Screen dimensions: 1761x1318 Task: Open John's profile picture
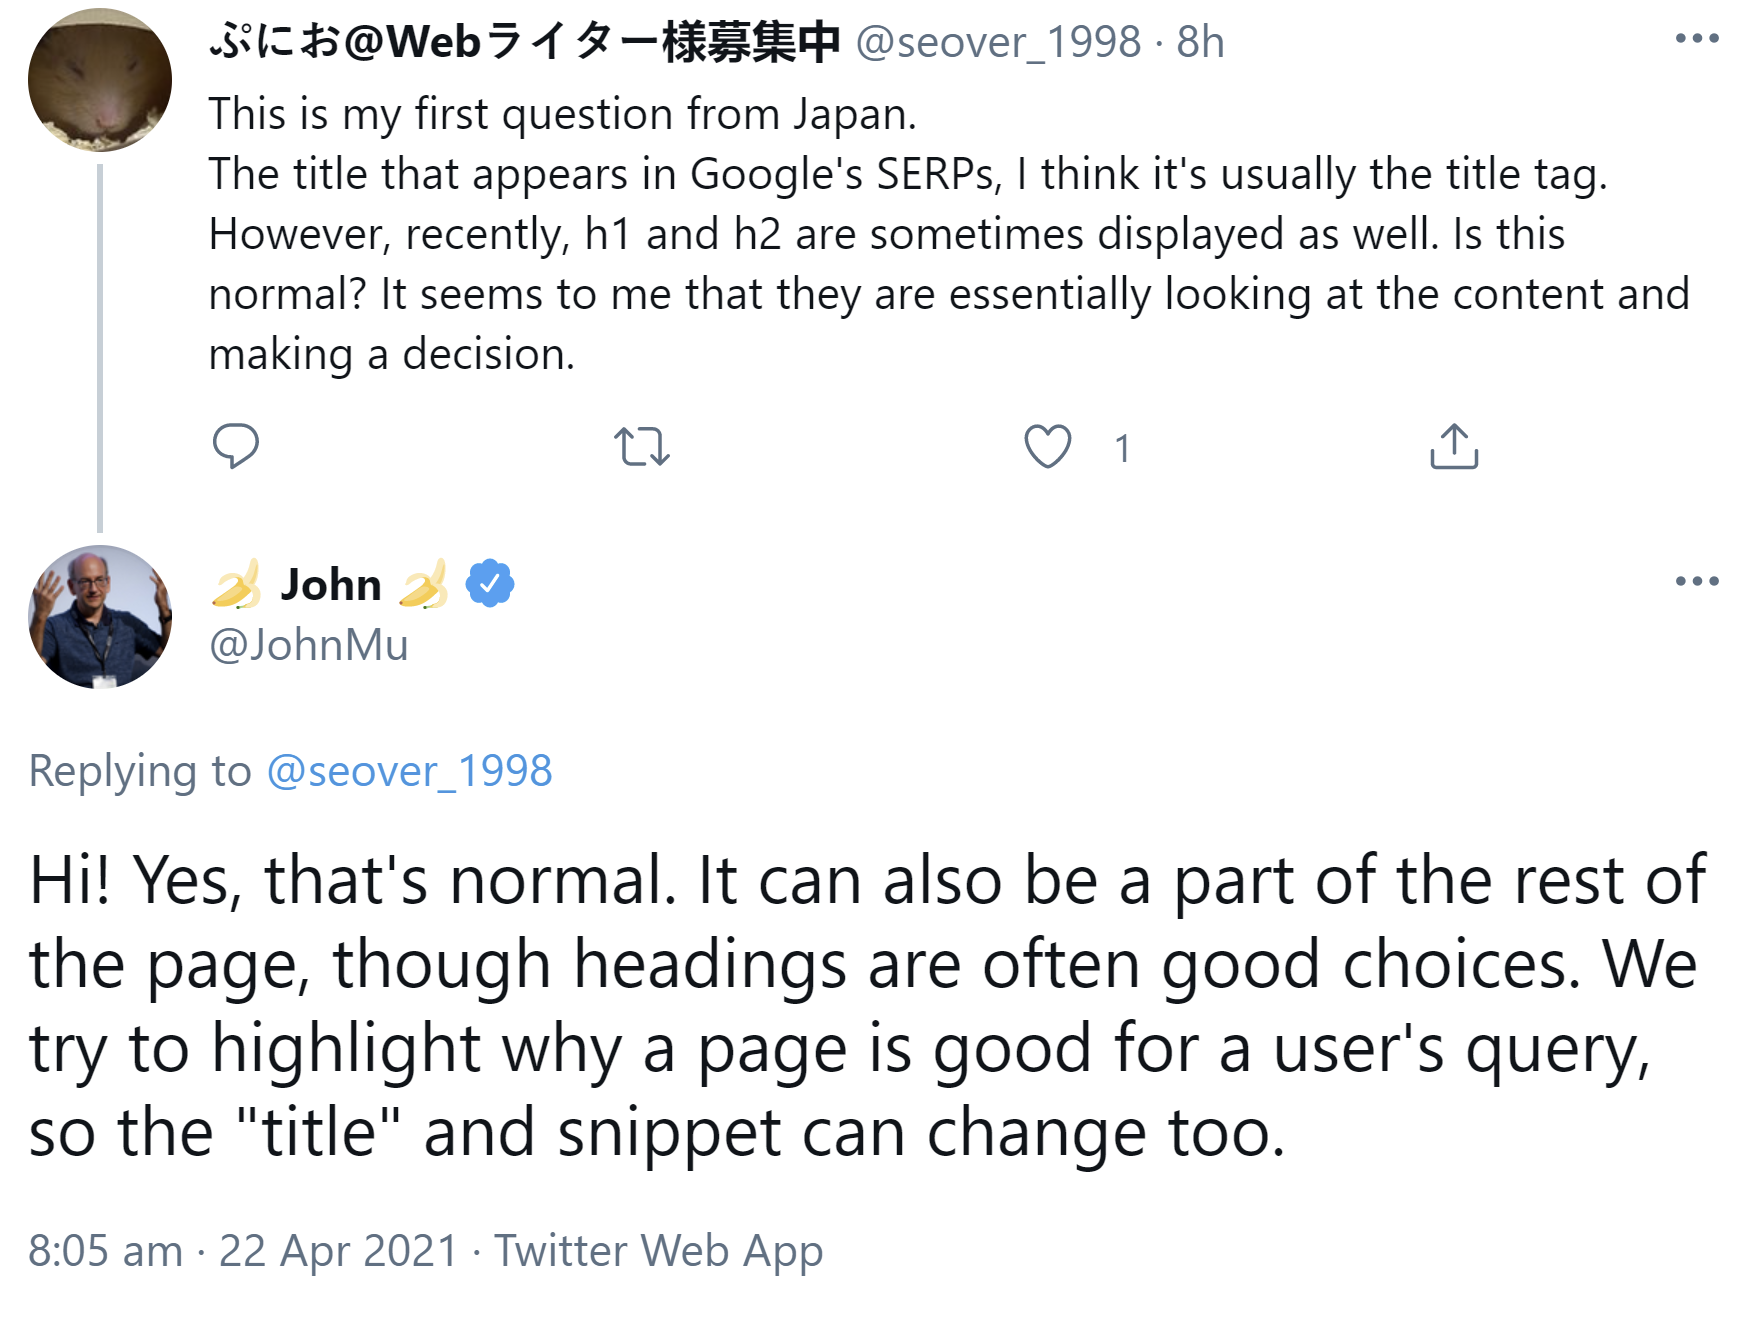(x=99, y=617)
